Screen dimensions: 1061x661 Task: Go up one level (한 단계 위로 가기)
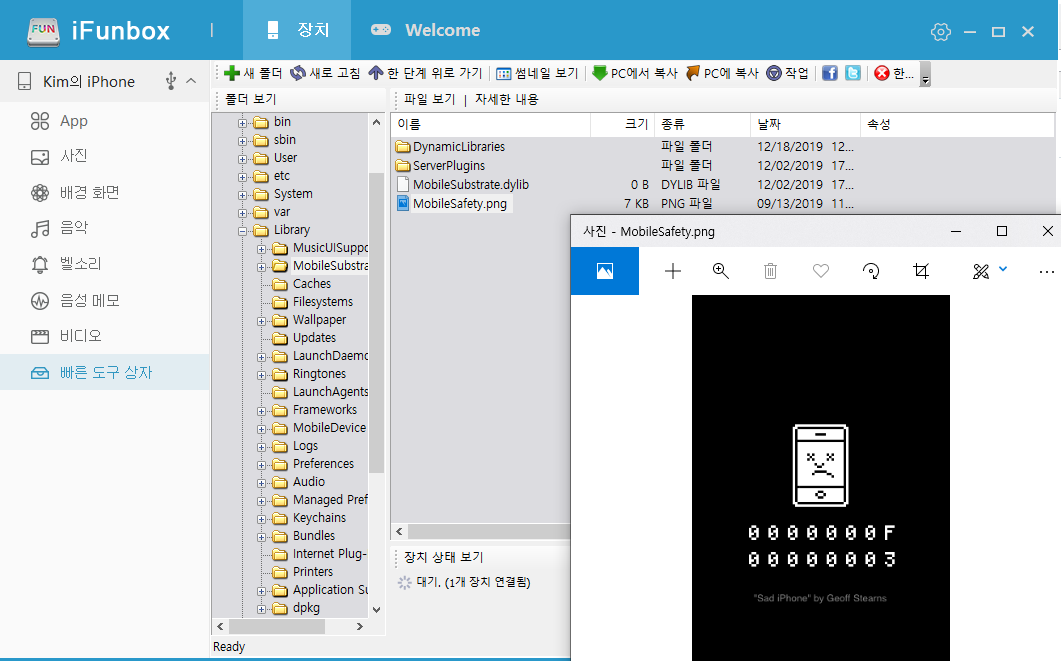[x=425, y=73]
